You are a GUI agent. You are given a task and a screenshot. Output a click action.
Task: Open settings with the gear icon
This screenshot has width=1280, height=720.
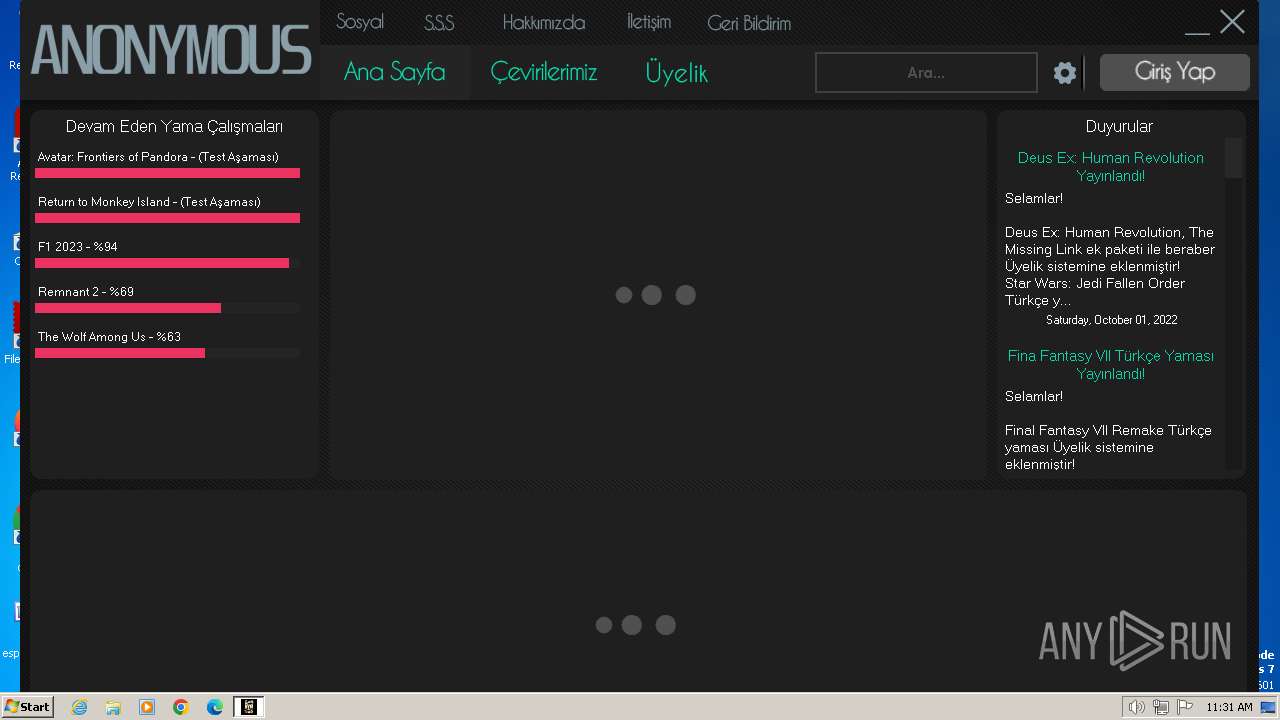pos(1065,72)
